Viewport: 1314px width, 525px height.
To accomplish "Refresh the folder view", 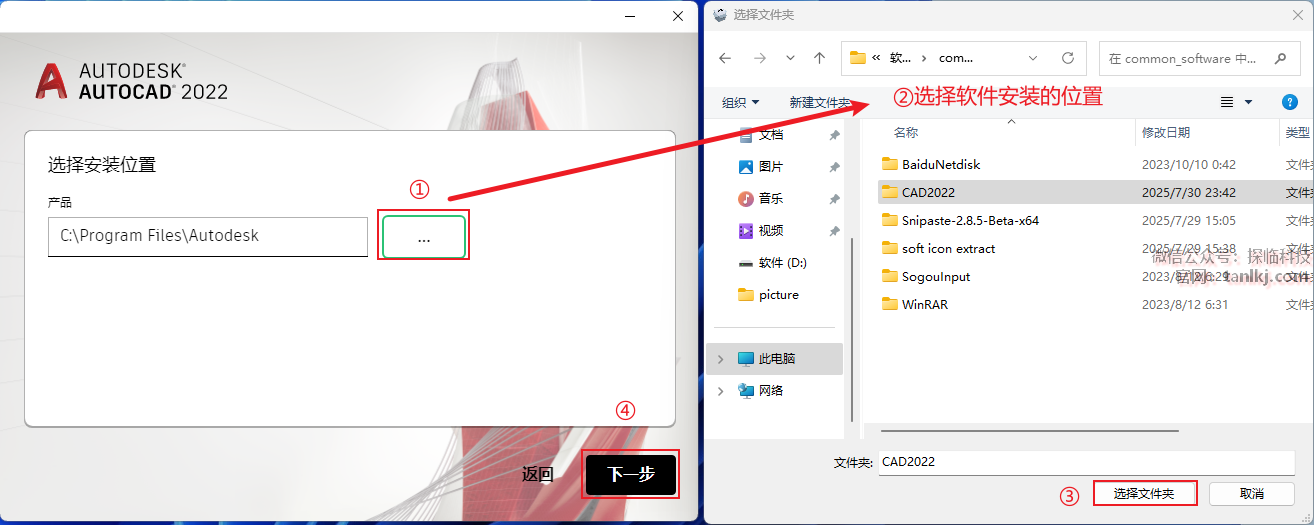I will [1067, 58].
